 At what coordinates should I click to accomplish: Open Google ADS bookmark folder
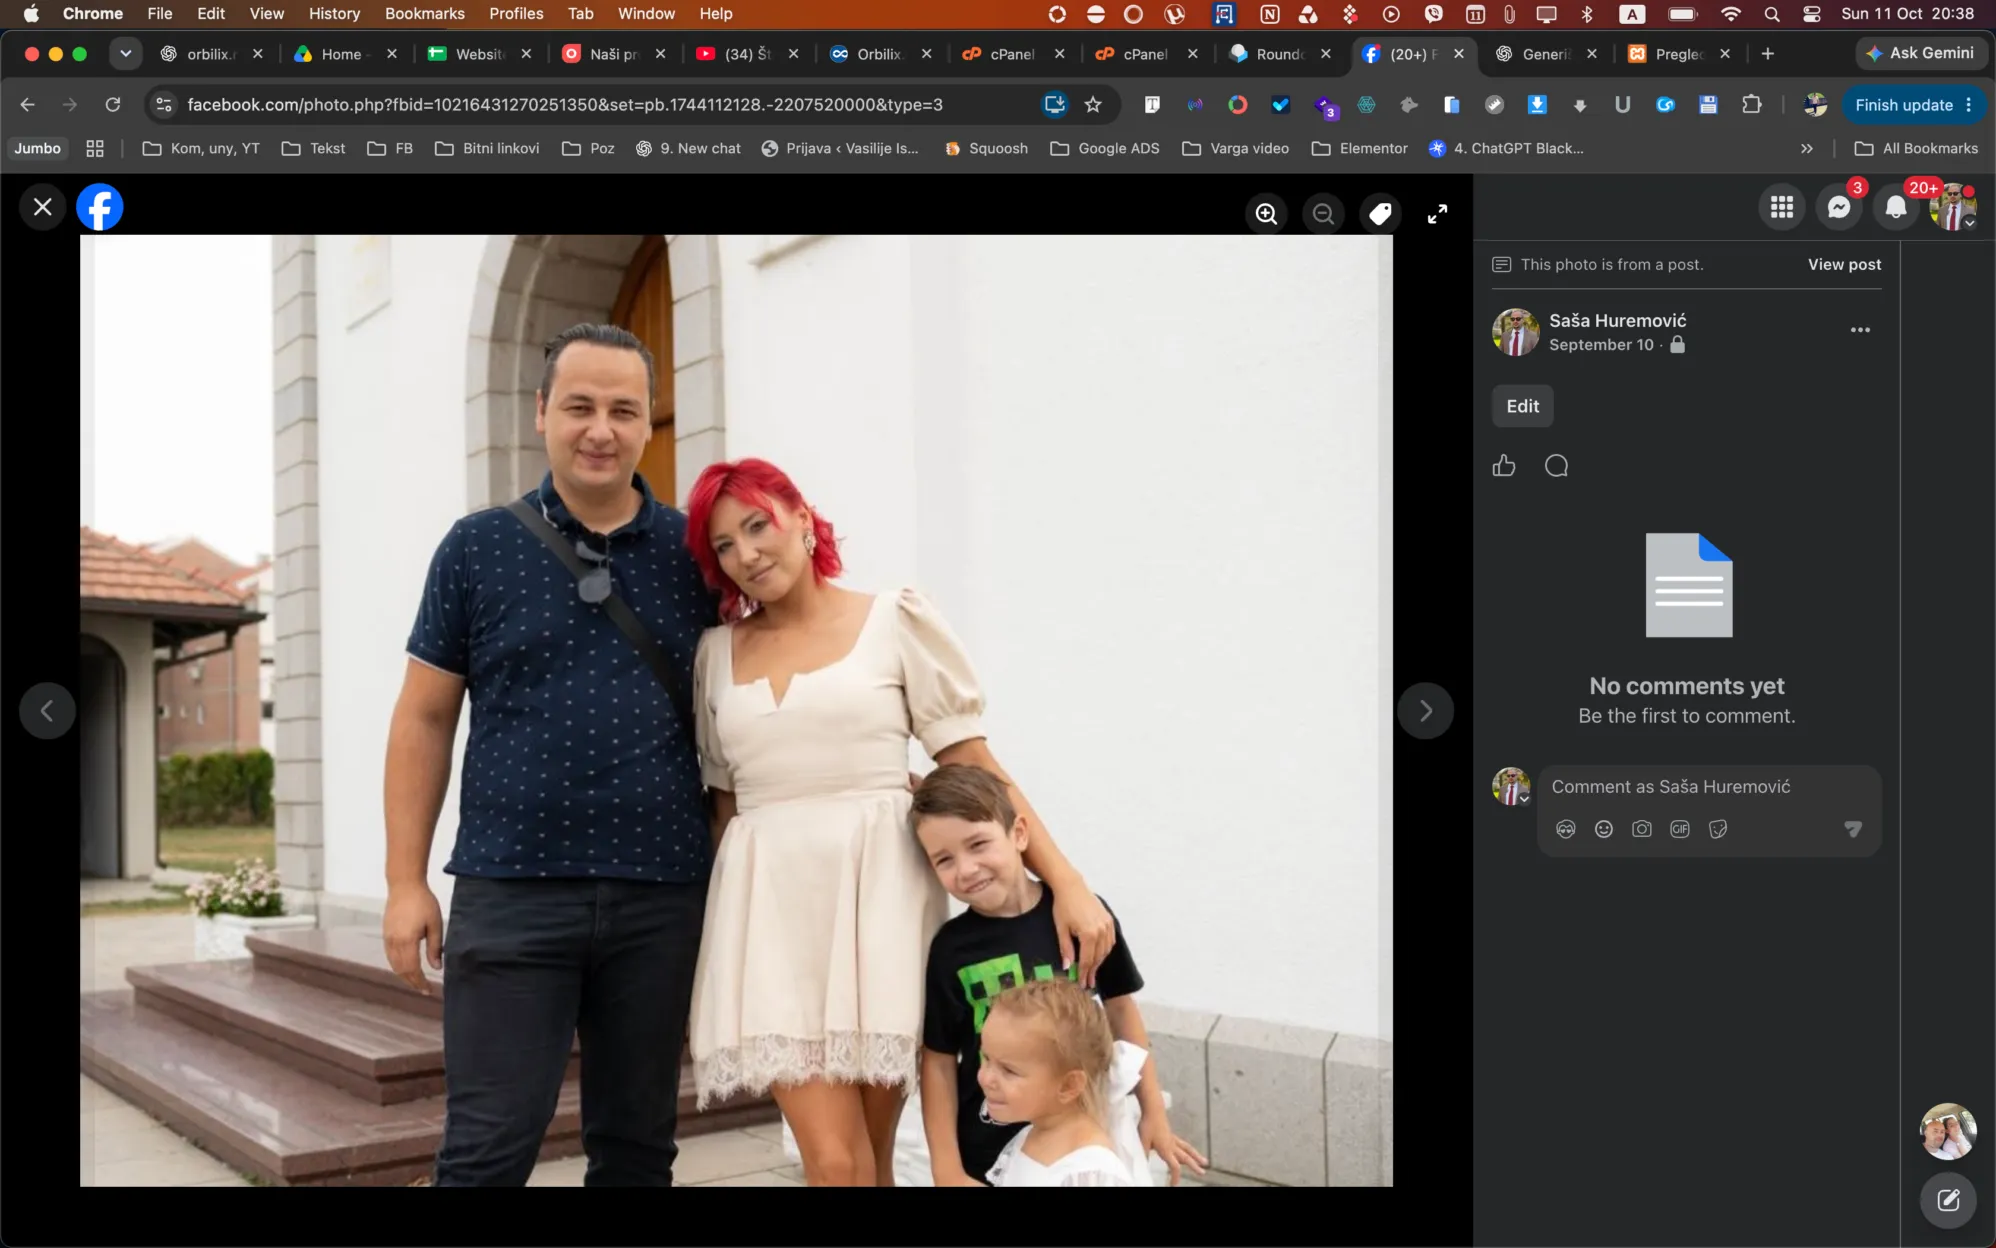(x=1105, y=148)
